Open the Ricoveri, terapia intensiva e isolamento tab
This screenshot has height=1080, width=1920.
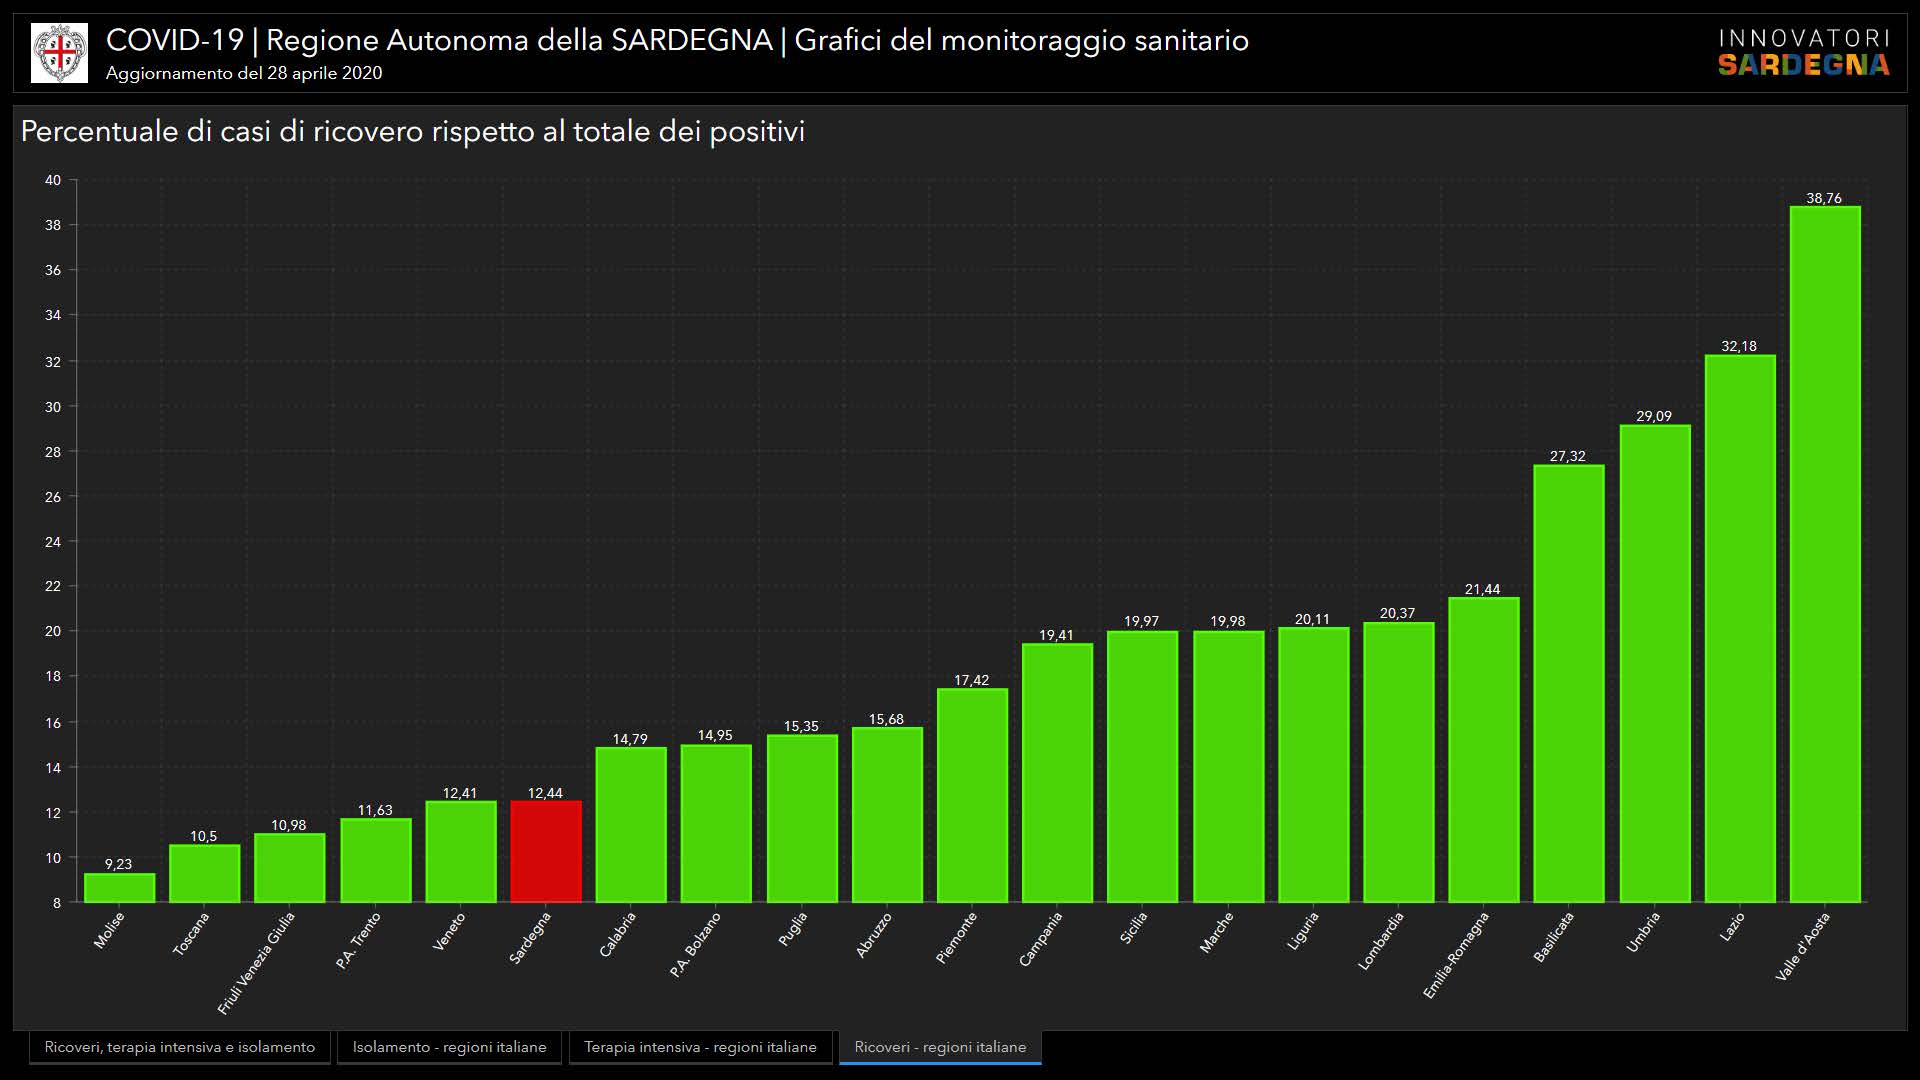tap(180, 1047)
